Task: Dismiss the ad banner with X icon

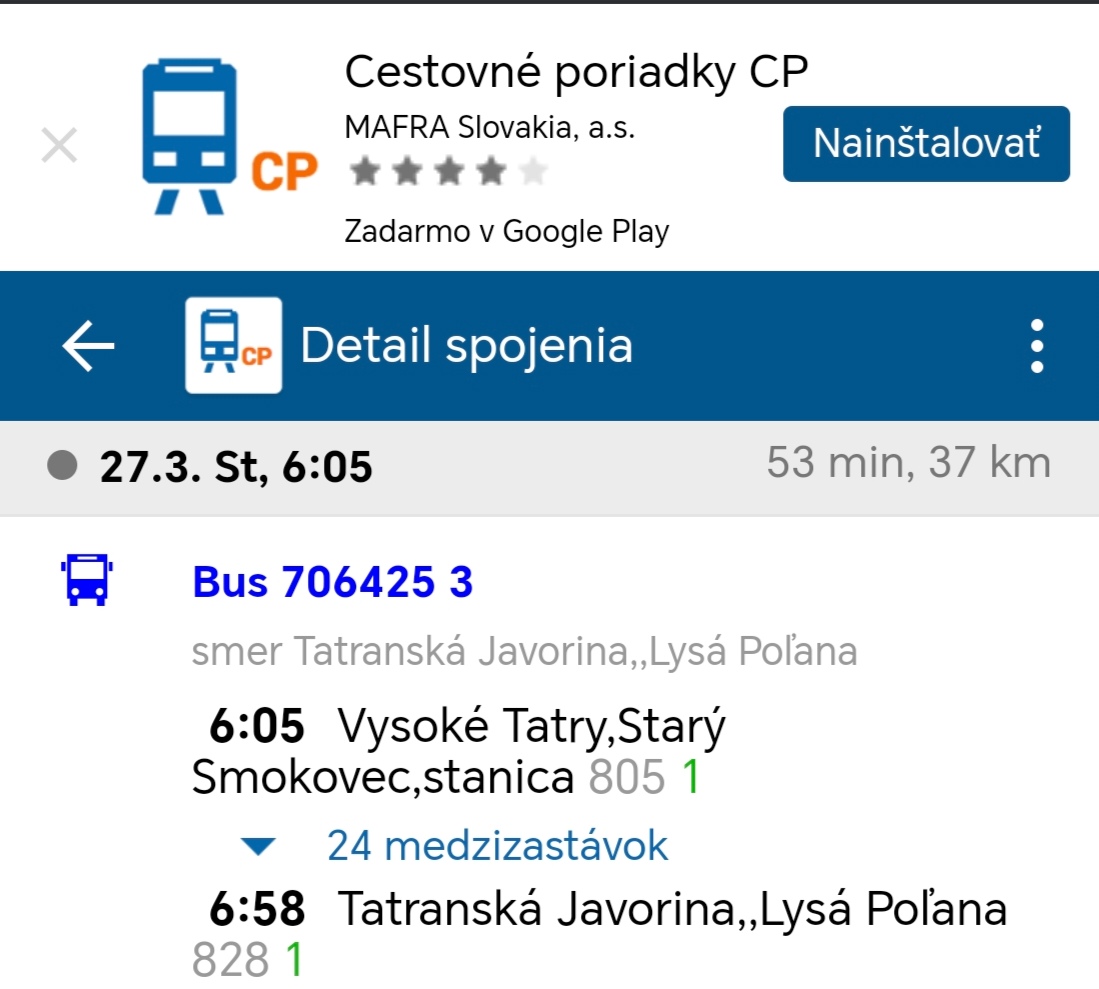Action: point(59,146)
